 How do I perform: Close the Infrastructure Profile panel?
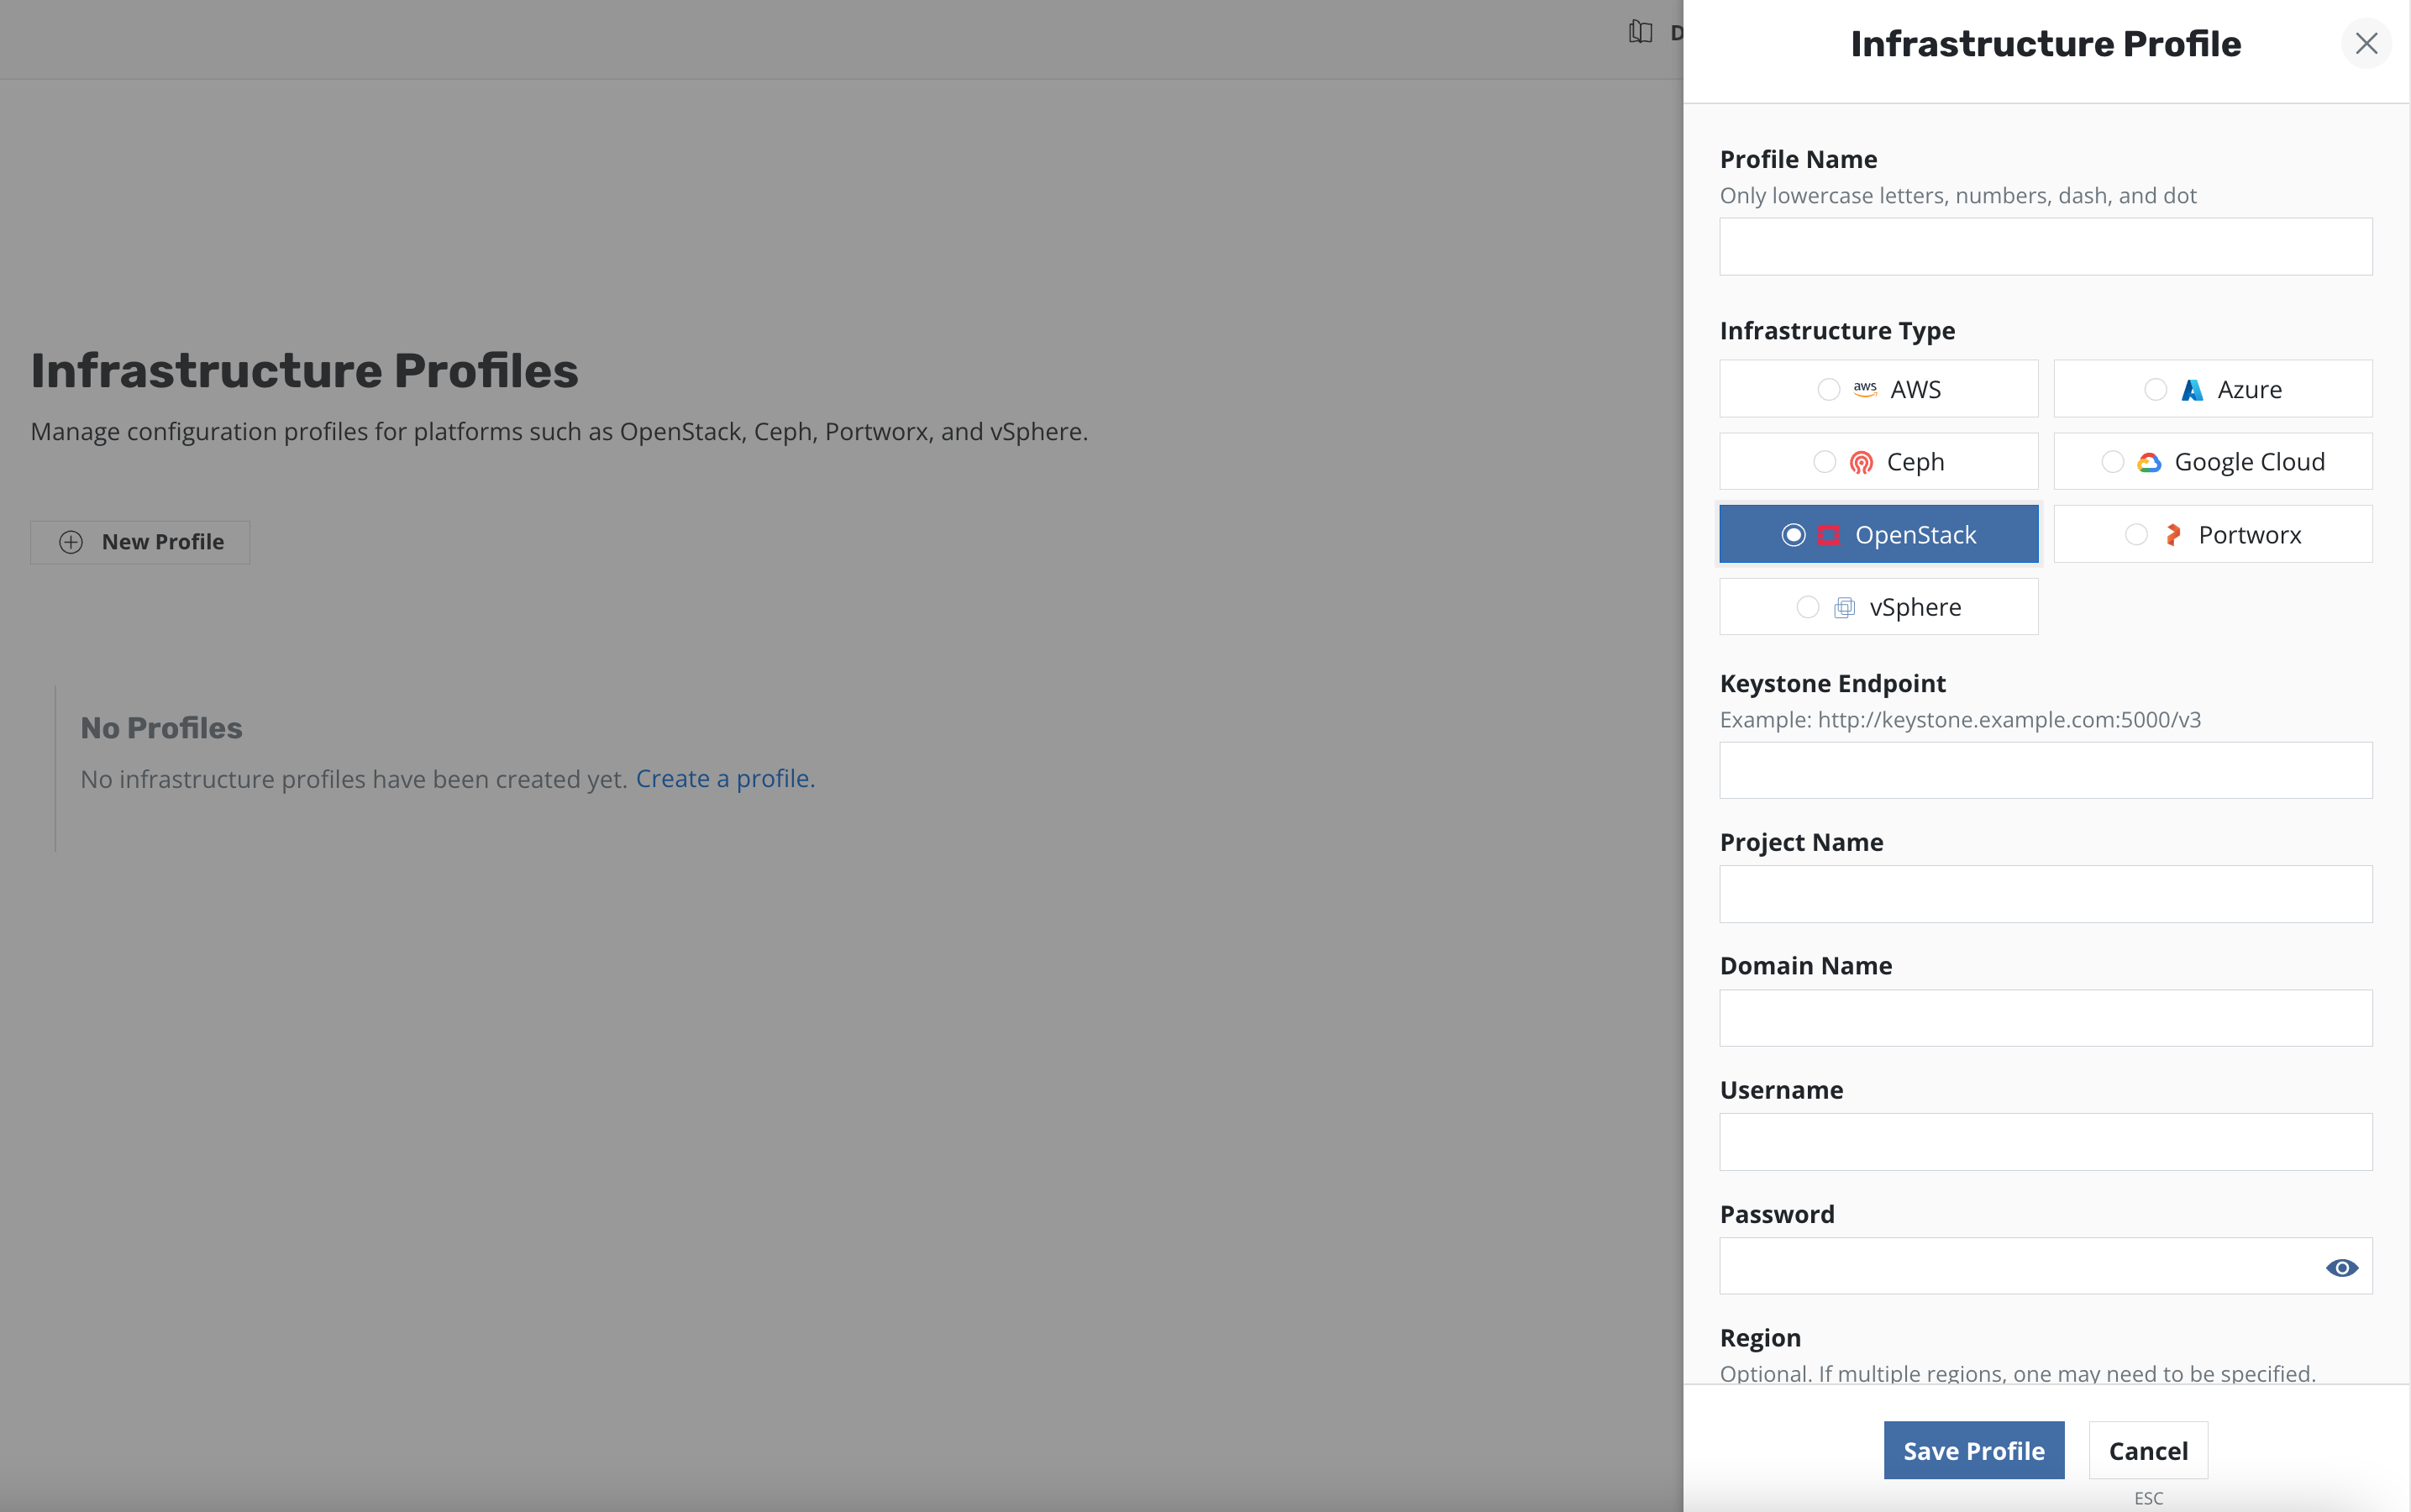[x=2365, y=43]
